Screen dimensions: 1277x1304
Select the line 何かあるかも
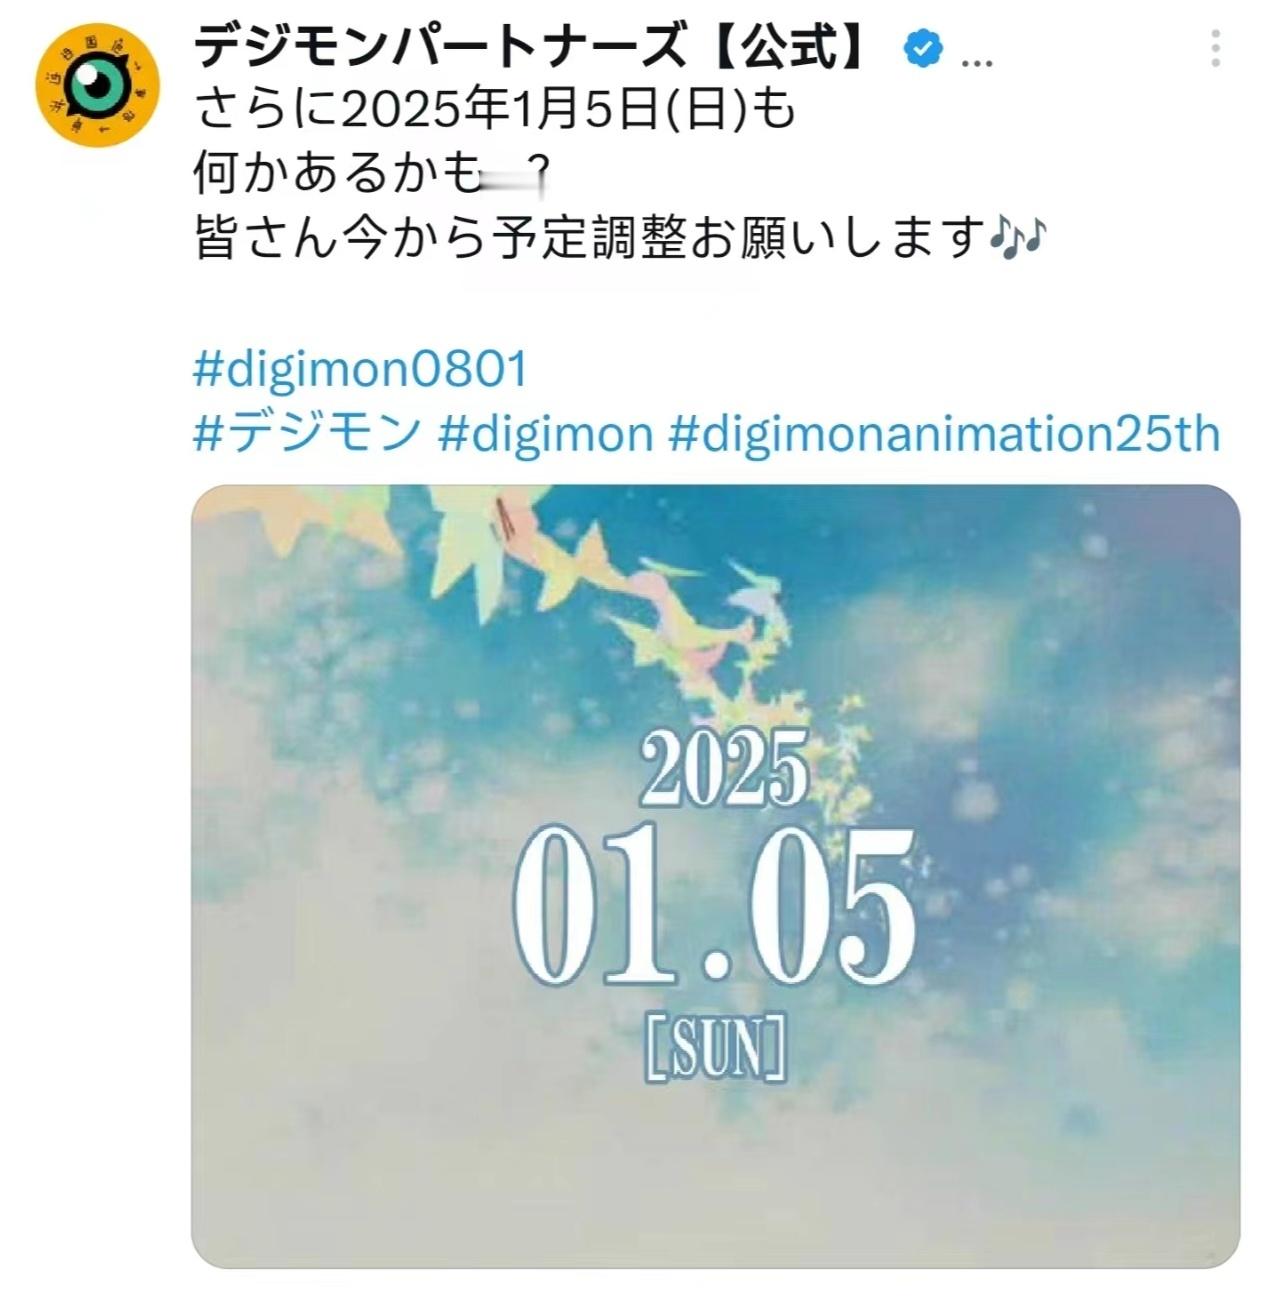point(338,174)
